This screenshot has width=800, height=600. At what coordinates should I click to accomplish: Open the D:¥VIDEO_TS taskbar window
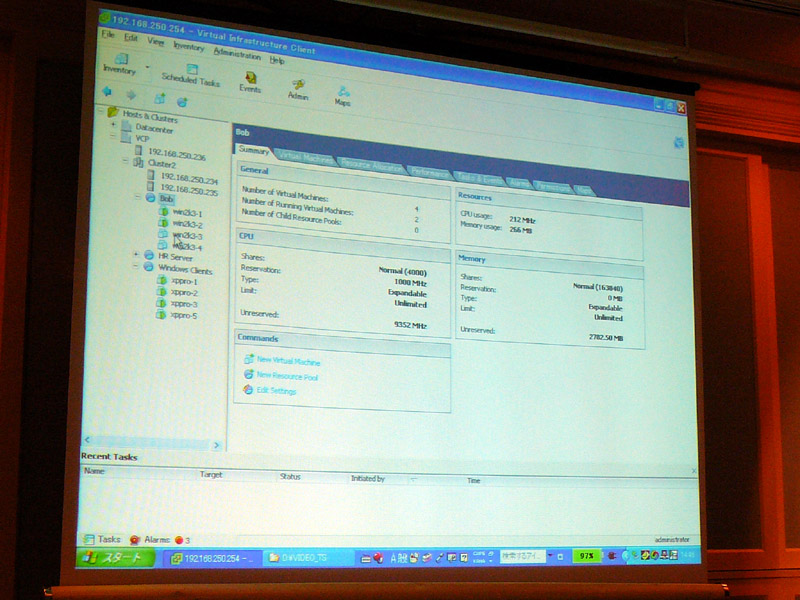tap(307, 558)
